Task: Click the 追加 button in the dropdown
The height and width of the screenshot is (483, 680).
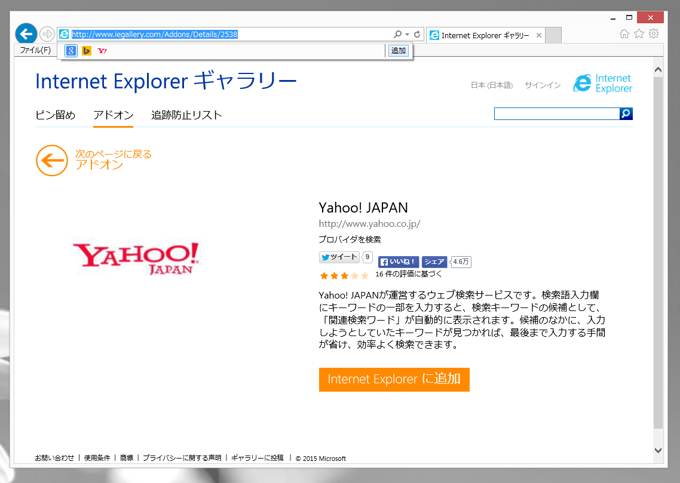Action: tap(398, 51)
